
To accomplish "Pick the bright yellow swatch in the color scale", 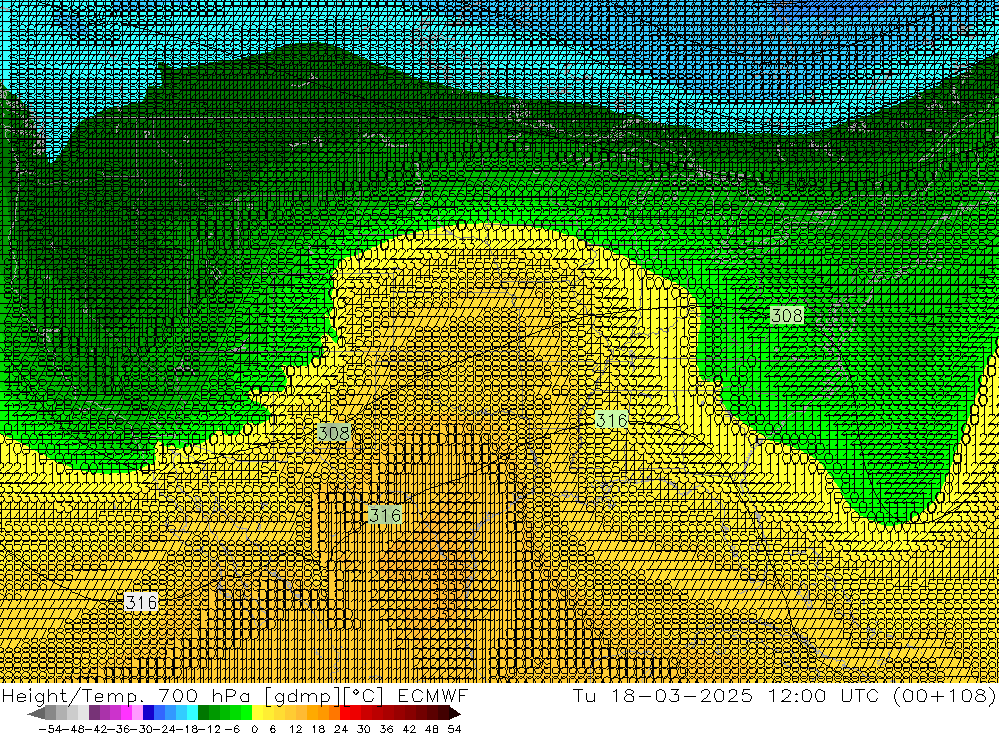I will coord(257,713).
